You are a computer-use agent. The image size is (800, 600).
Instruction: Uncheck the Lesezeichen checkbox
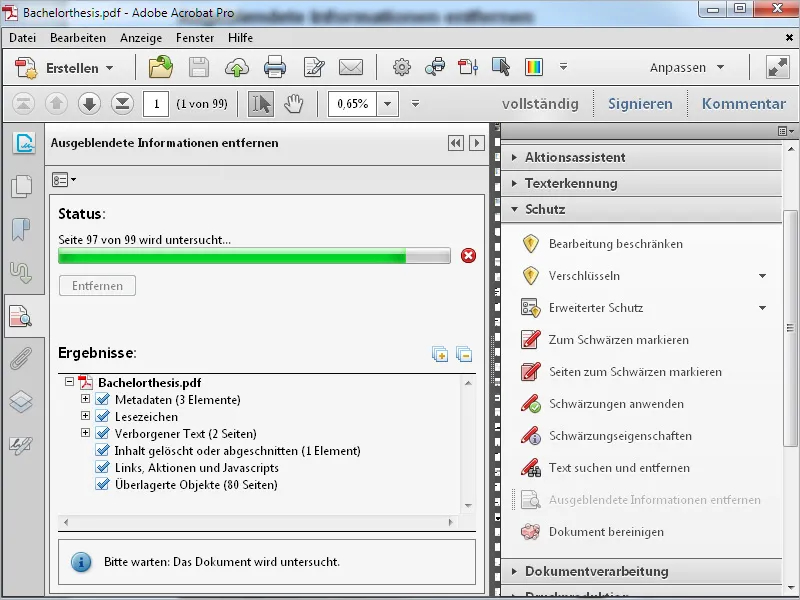tap(103, 416)
